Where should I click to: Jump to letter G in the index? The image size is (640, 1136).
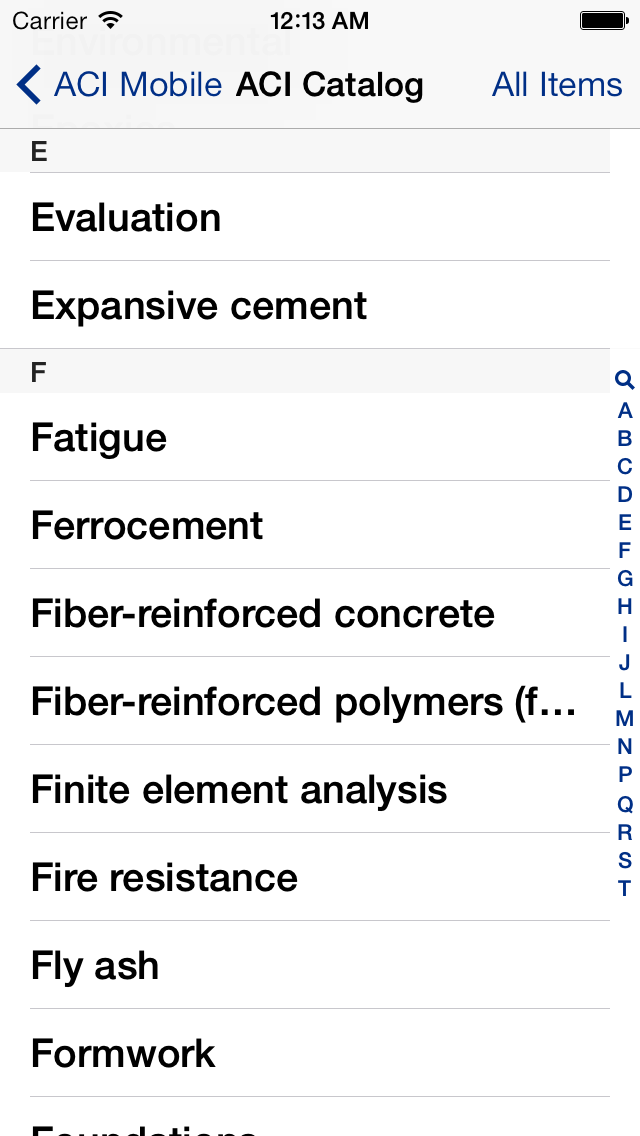(x=624, y=578)
